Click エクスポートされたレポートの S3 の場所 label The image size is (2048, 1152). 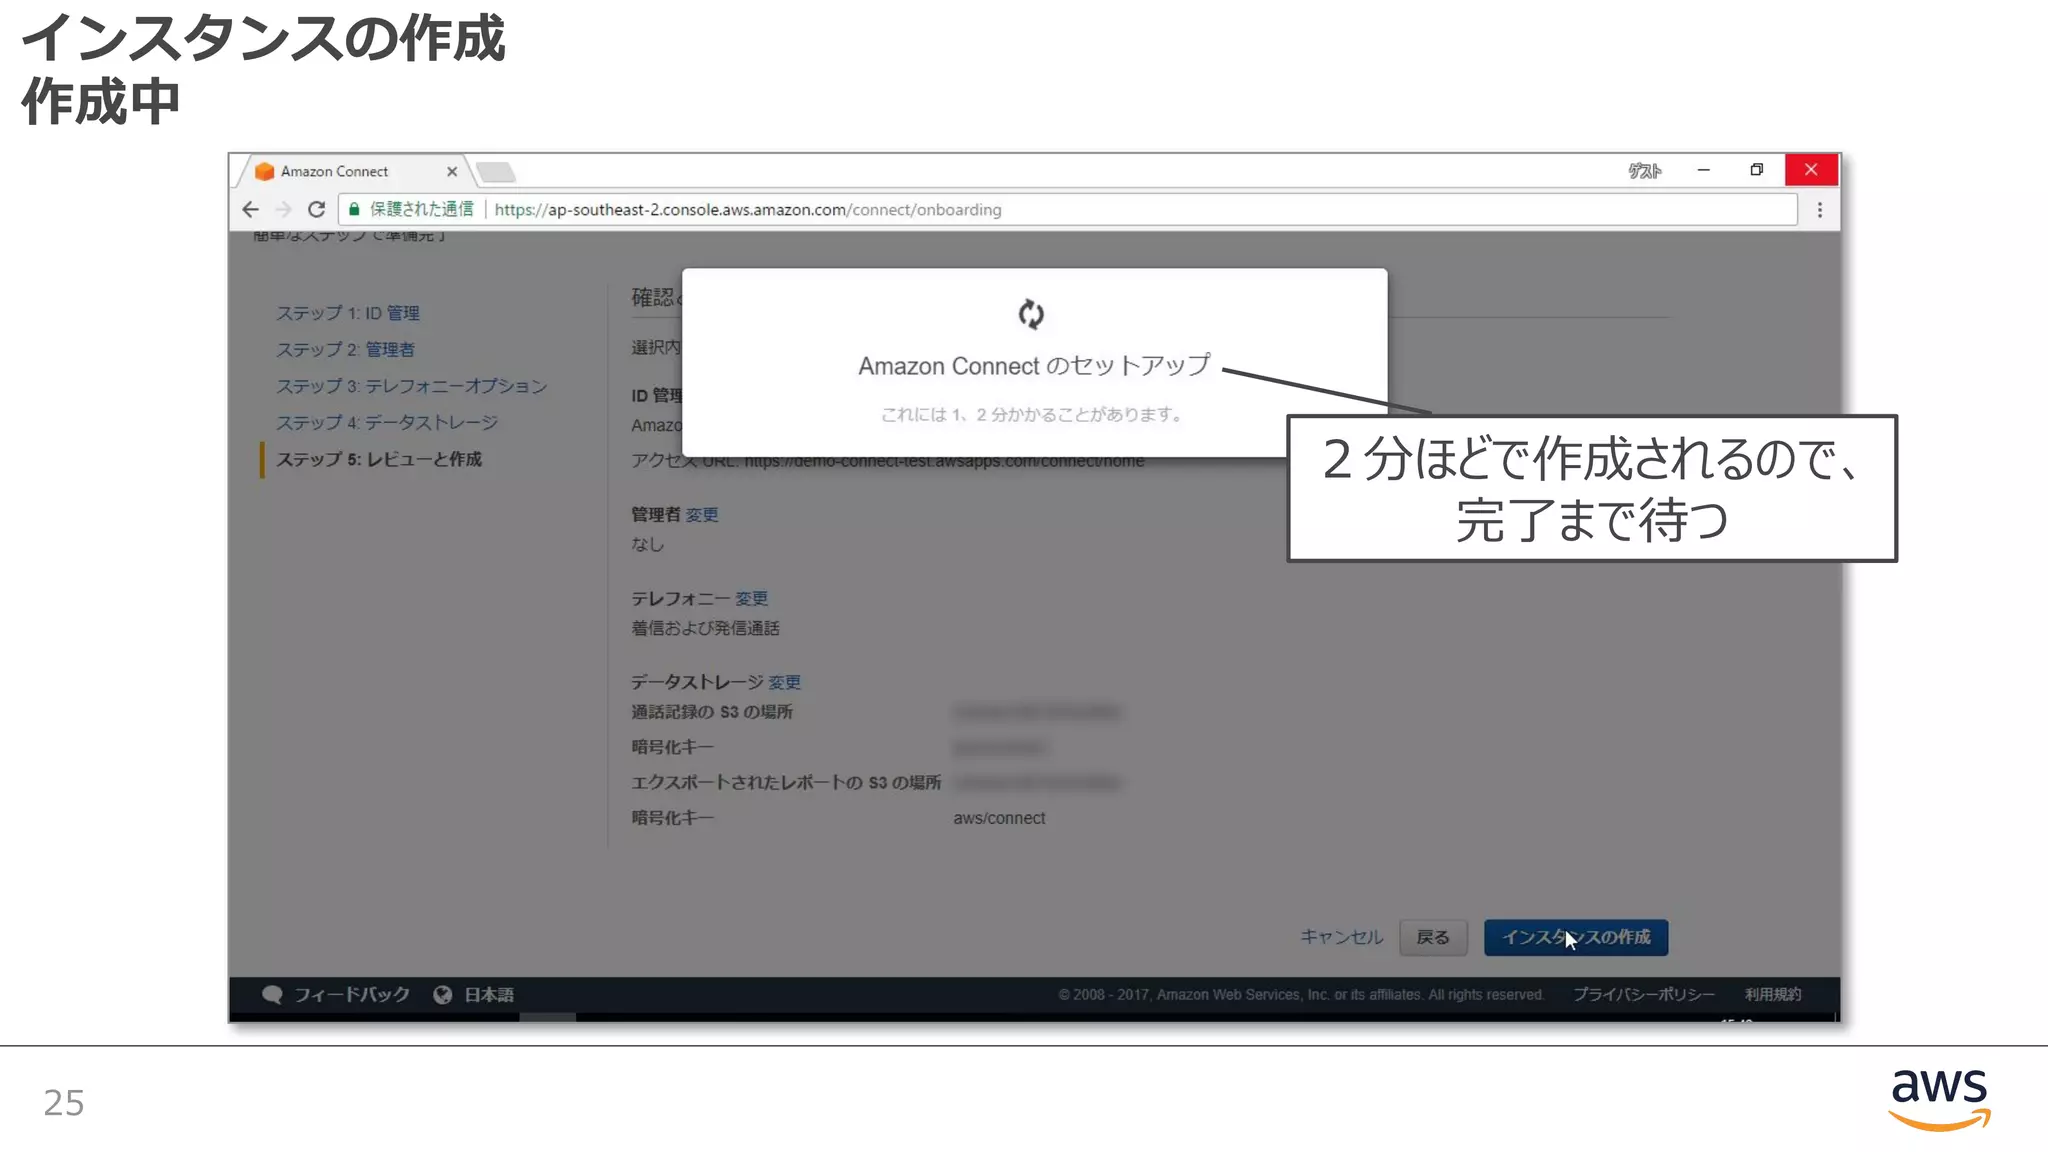(786, 782)
